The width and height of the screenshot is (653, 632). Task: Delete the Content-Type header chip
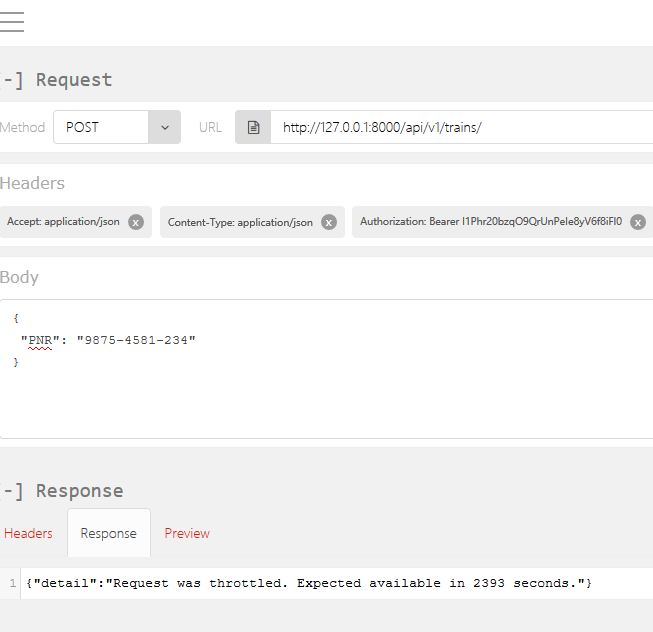coord(329,222)
